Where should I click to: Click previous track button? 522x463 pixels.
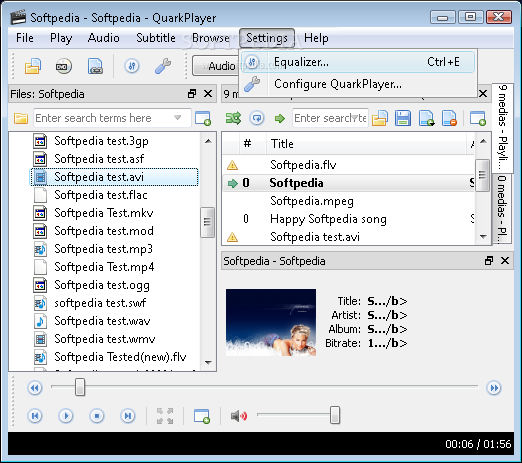click(35, 416)
